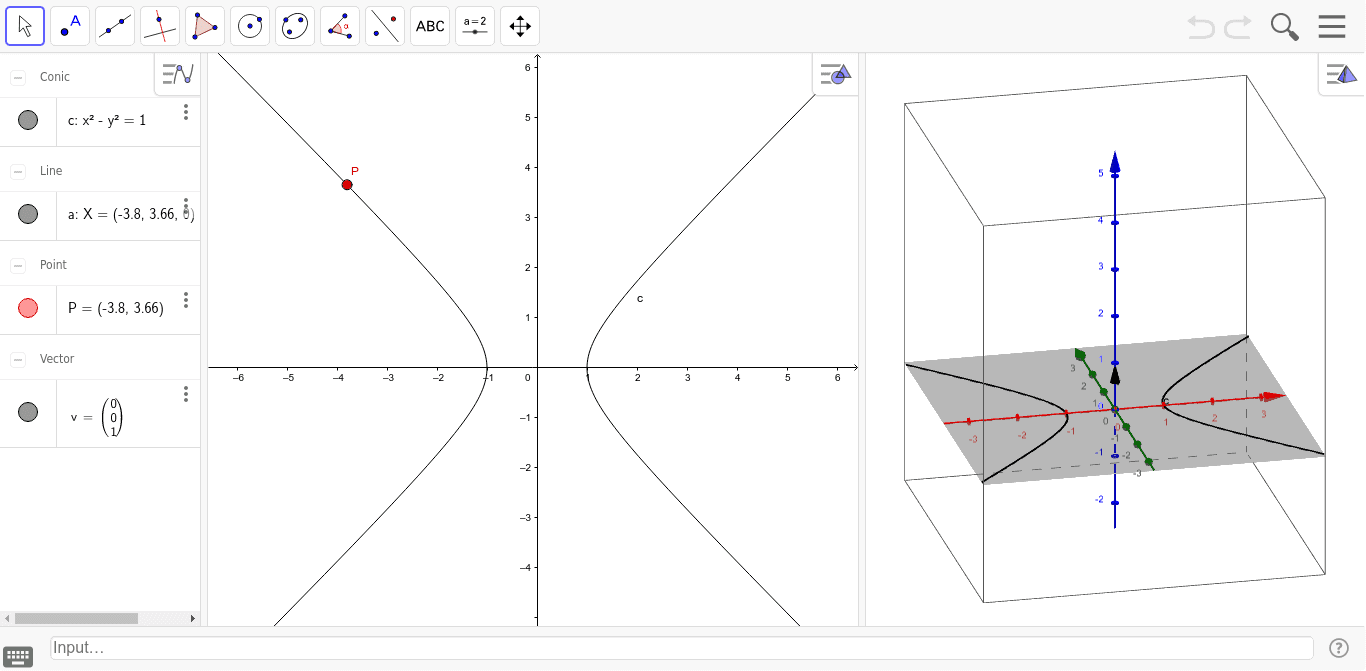
Task: Click the Input bar field
Action: tap(681, 648)
